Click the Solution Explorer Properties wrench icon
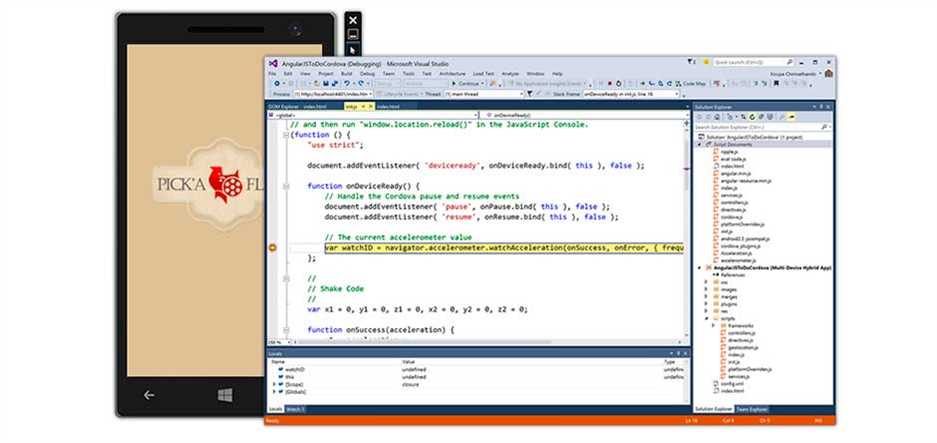The width and height of the screenshot is (937, 443). (x=782, y=117)
